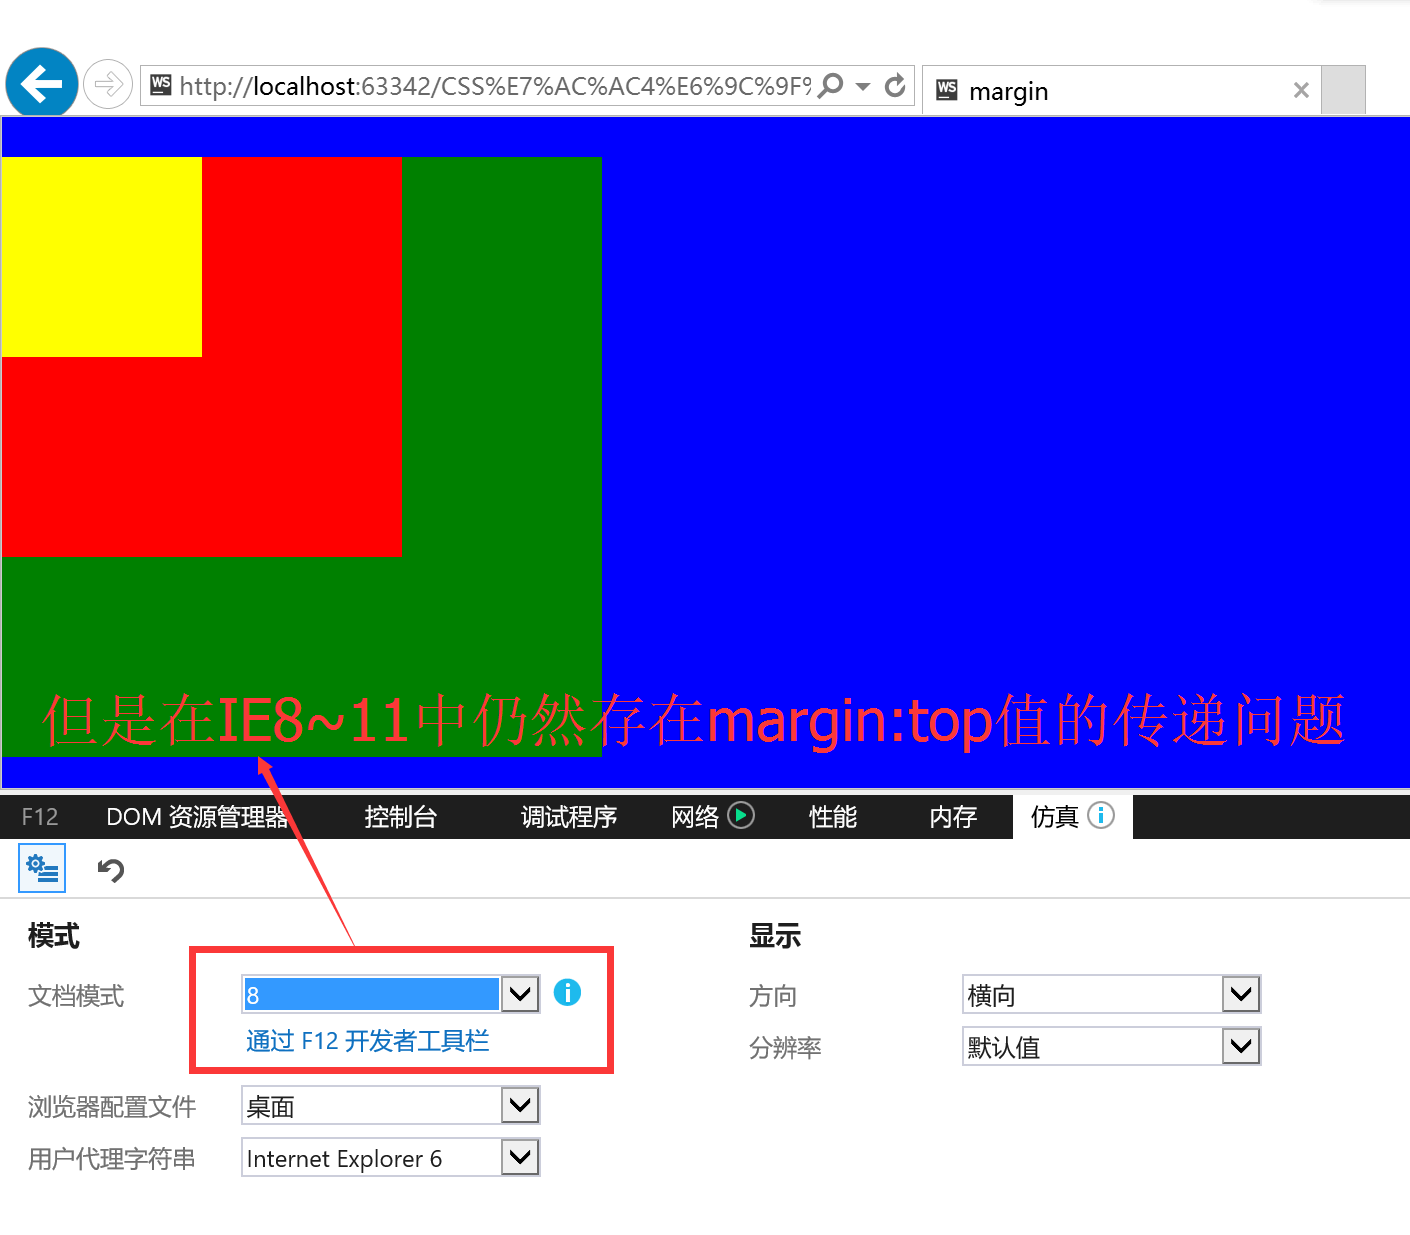
Task: Click the F12 label
Action: (x=40, y=817)
